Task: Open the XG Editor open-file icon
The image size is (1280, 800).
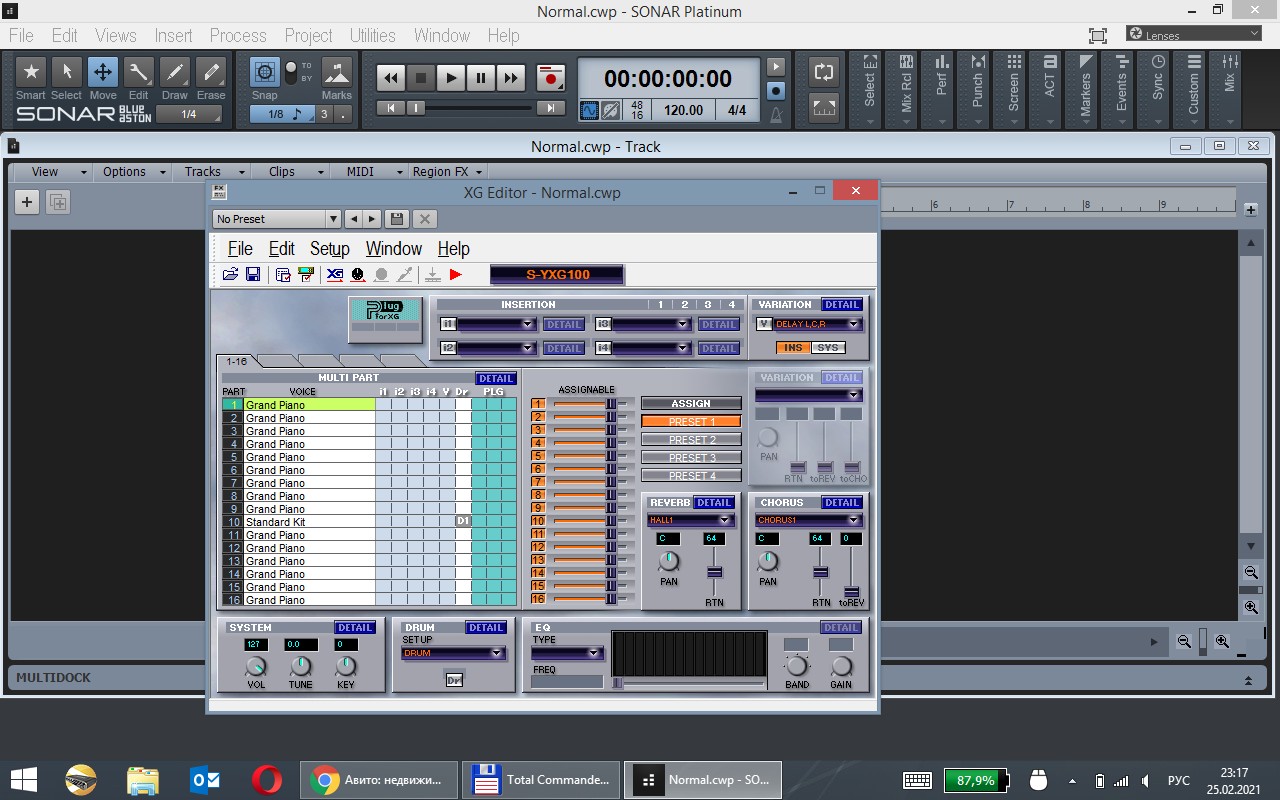Action: [x=230, y=274]
